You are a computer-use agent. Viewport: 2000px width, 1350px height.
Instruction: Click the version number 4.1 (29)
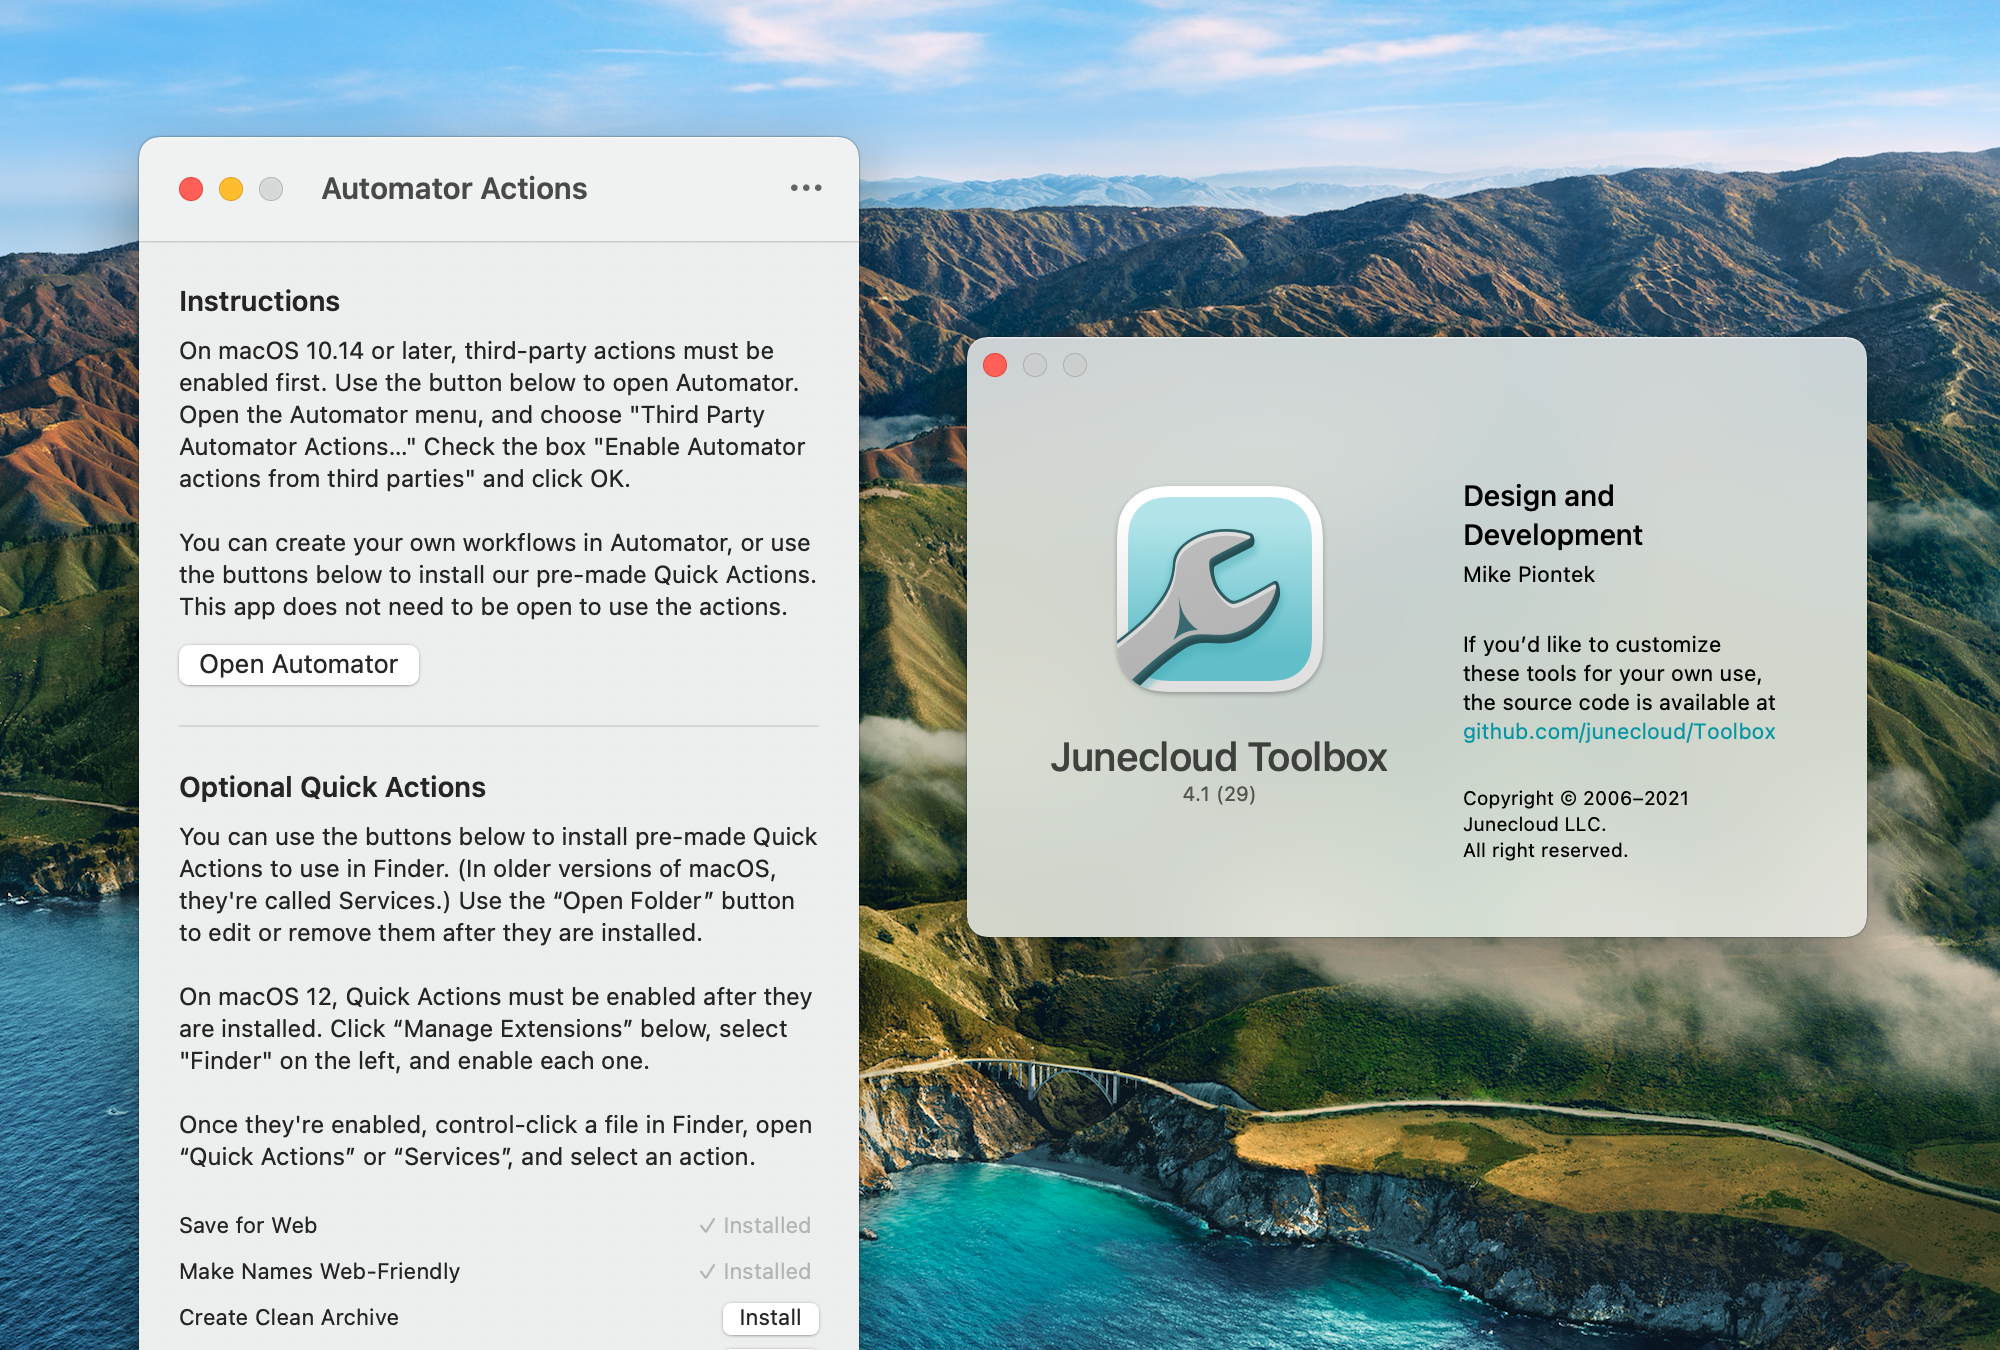pyautogui.click(x=1219, y=794)
